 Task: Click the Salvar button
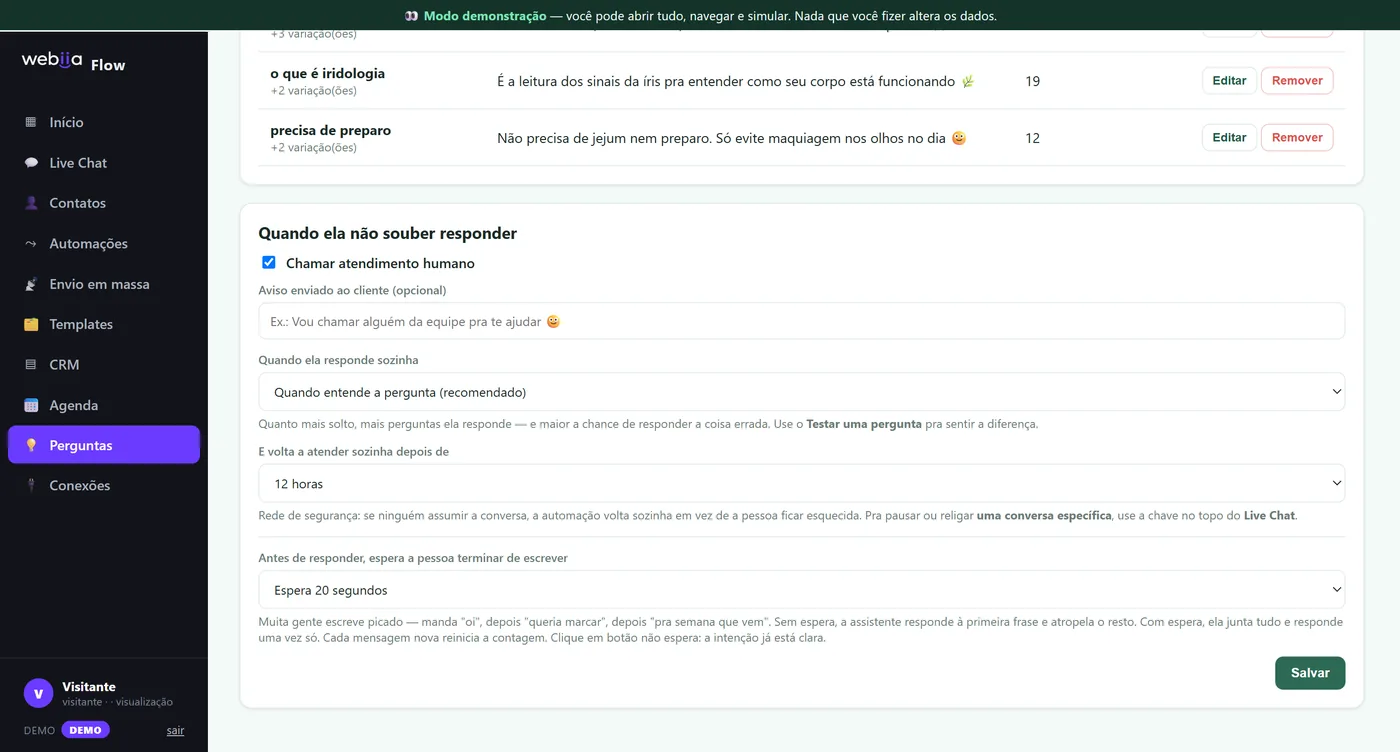1310,673
